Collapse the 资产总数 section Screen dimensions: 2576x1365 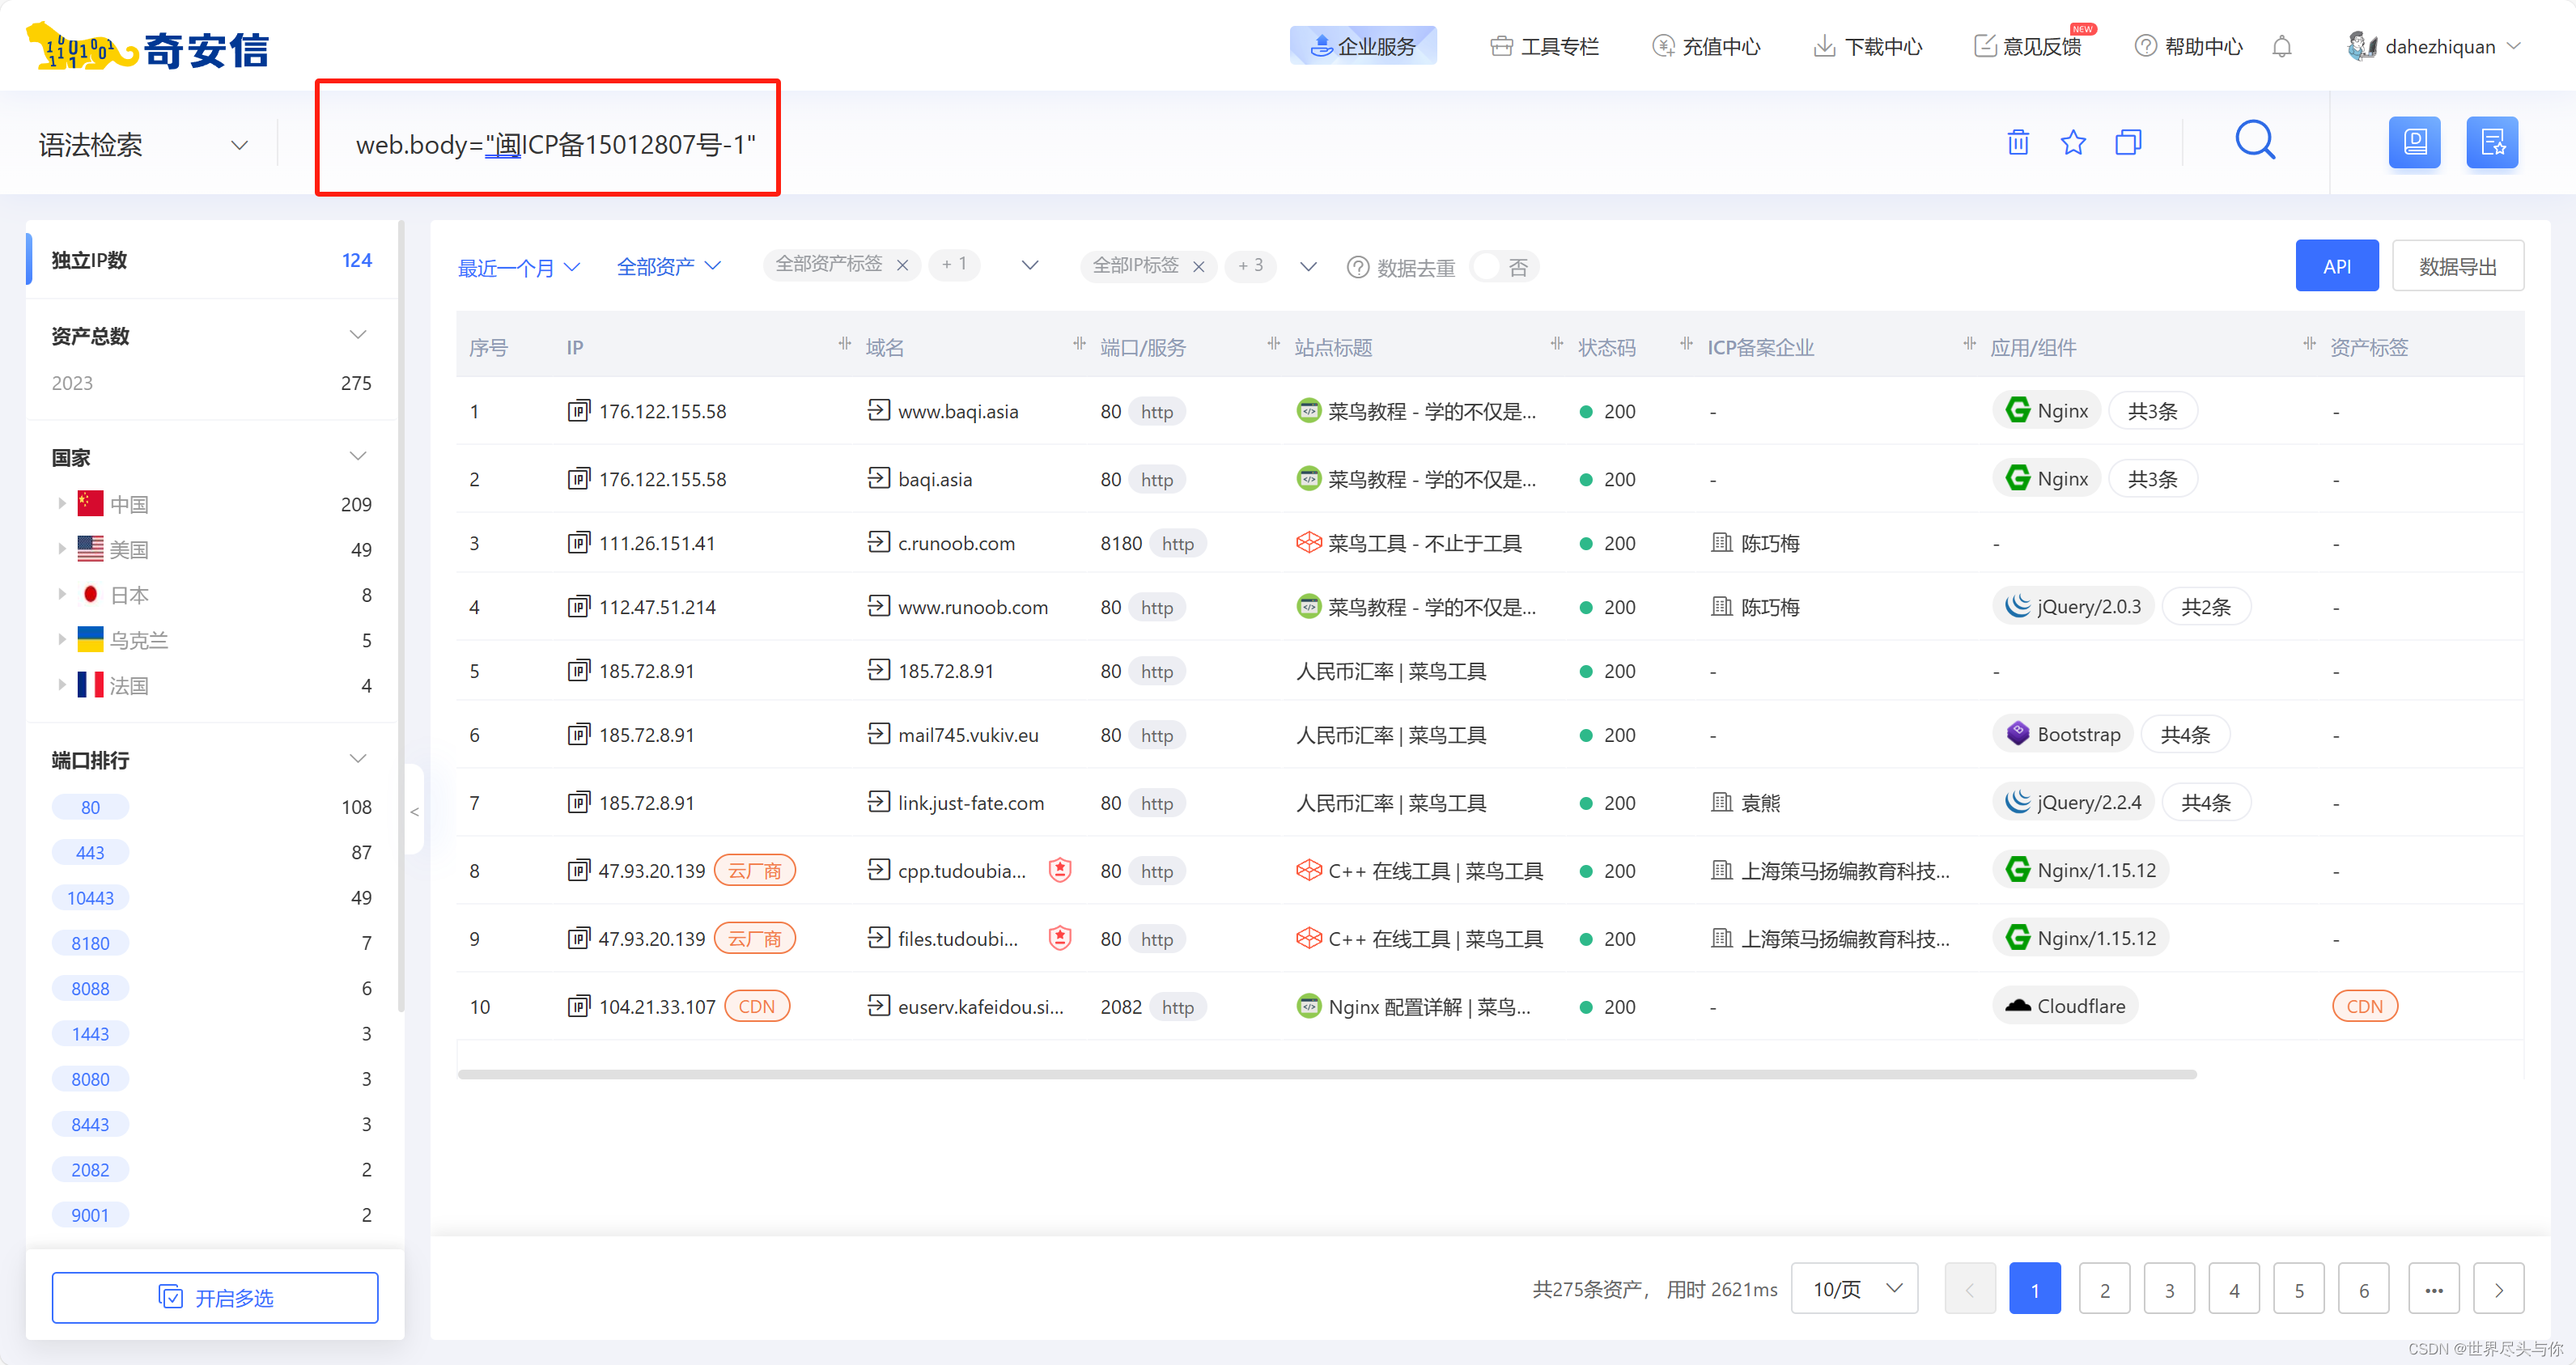357,335
